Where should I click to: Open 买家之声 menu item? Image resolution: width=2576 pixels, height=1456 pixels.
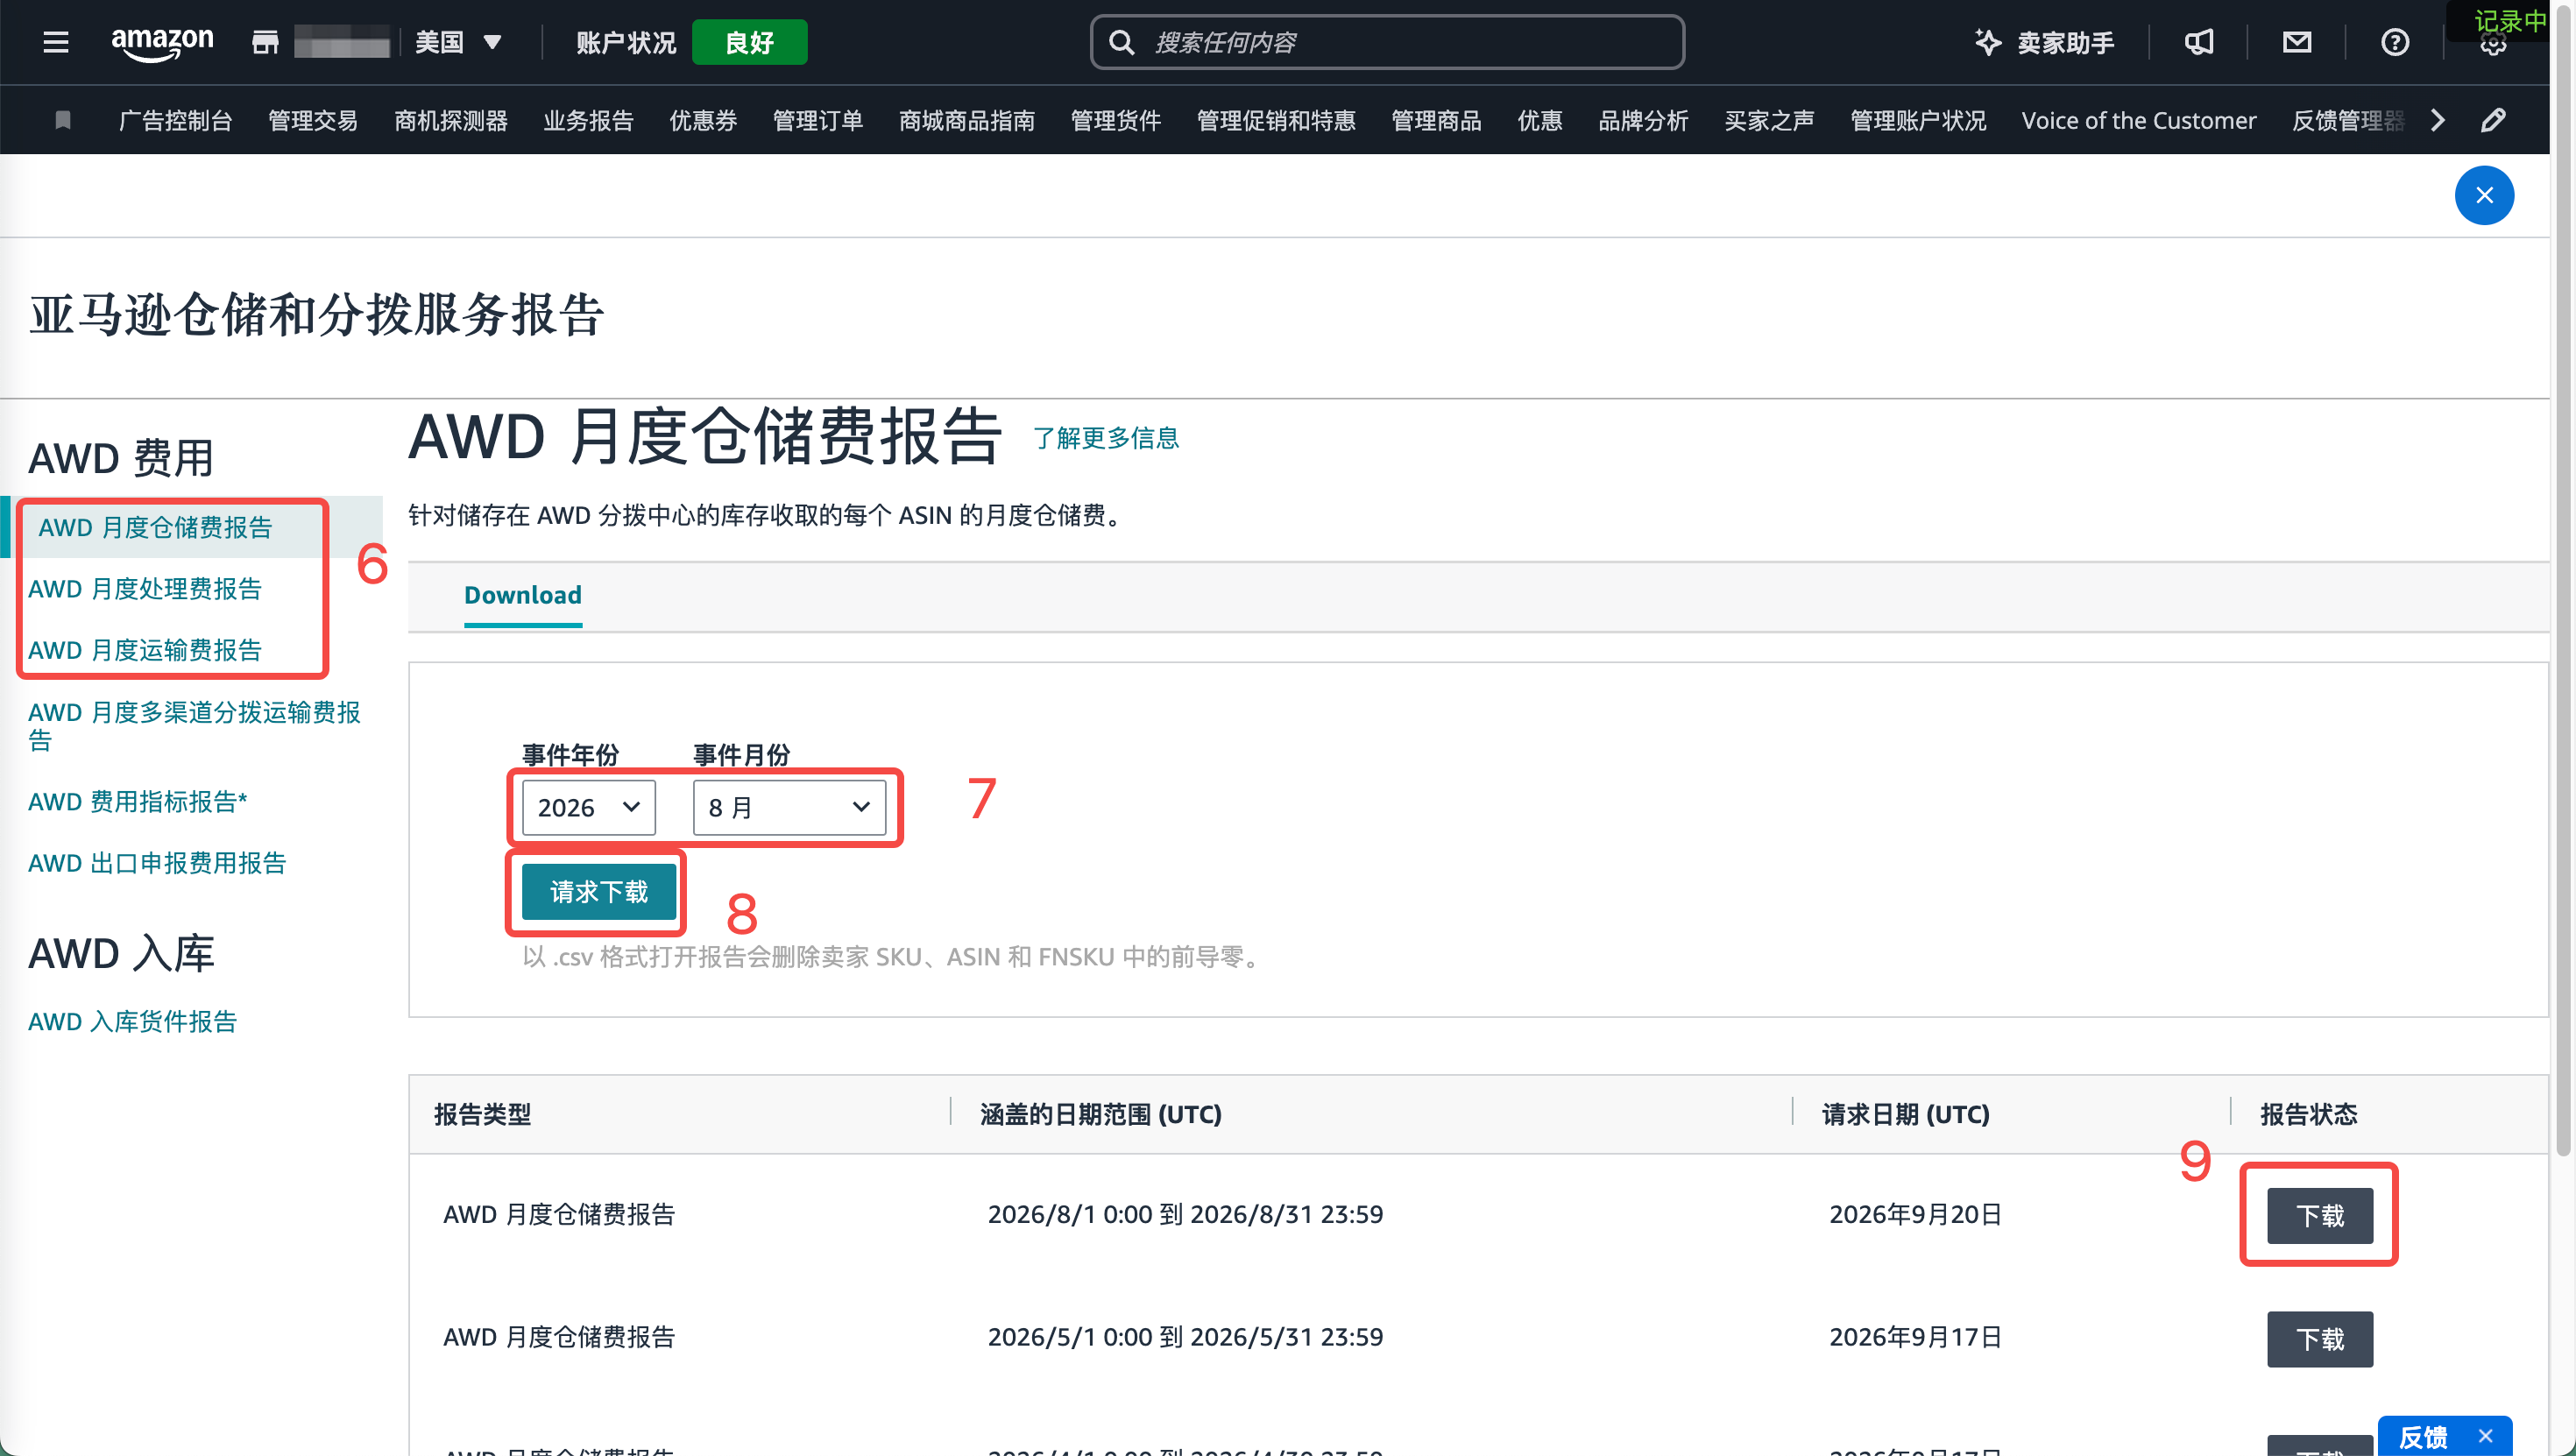click(x=1769, y=120)
